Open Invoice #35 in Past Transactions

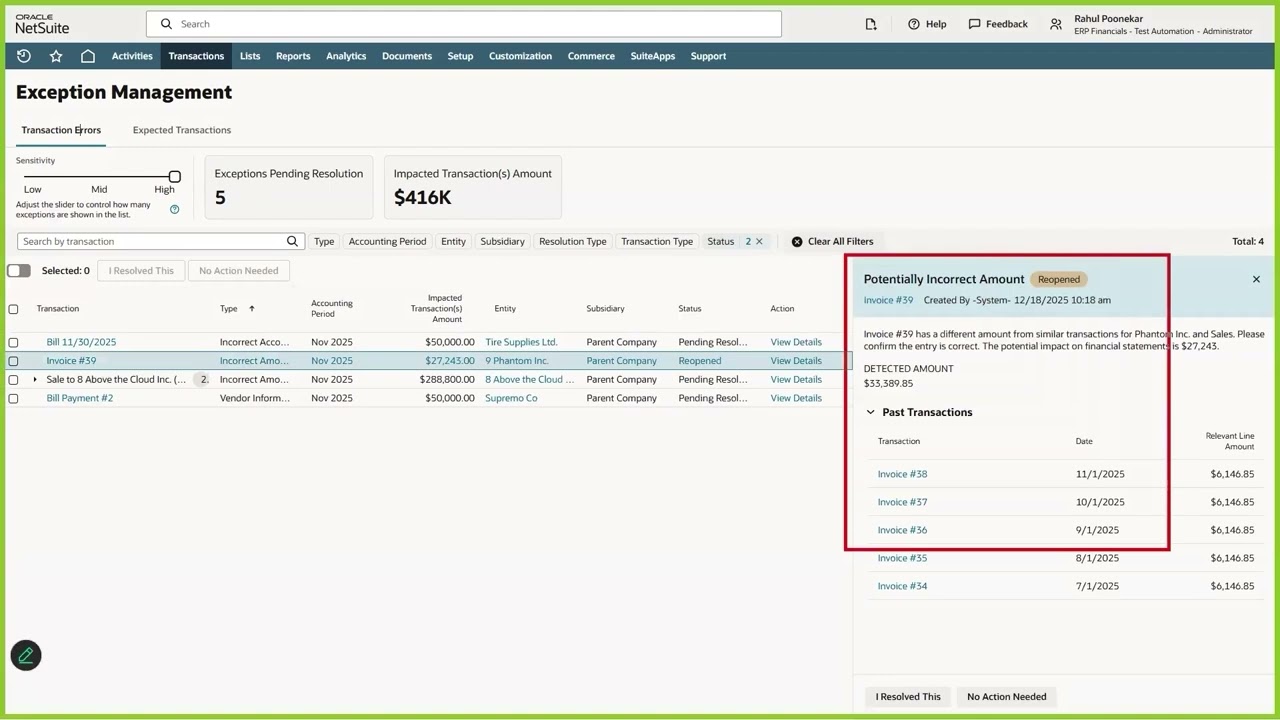pos(902,558)
